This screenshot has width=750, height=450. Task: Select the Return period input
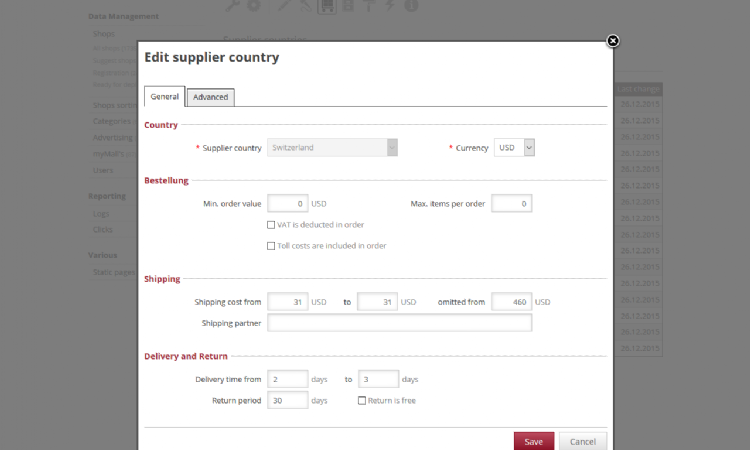tap(288, 400)
